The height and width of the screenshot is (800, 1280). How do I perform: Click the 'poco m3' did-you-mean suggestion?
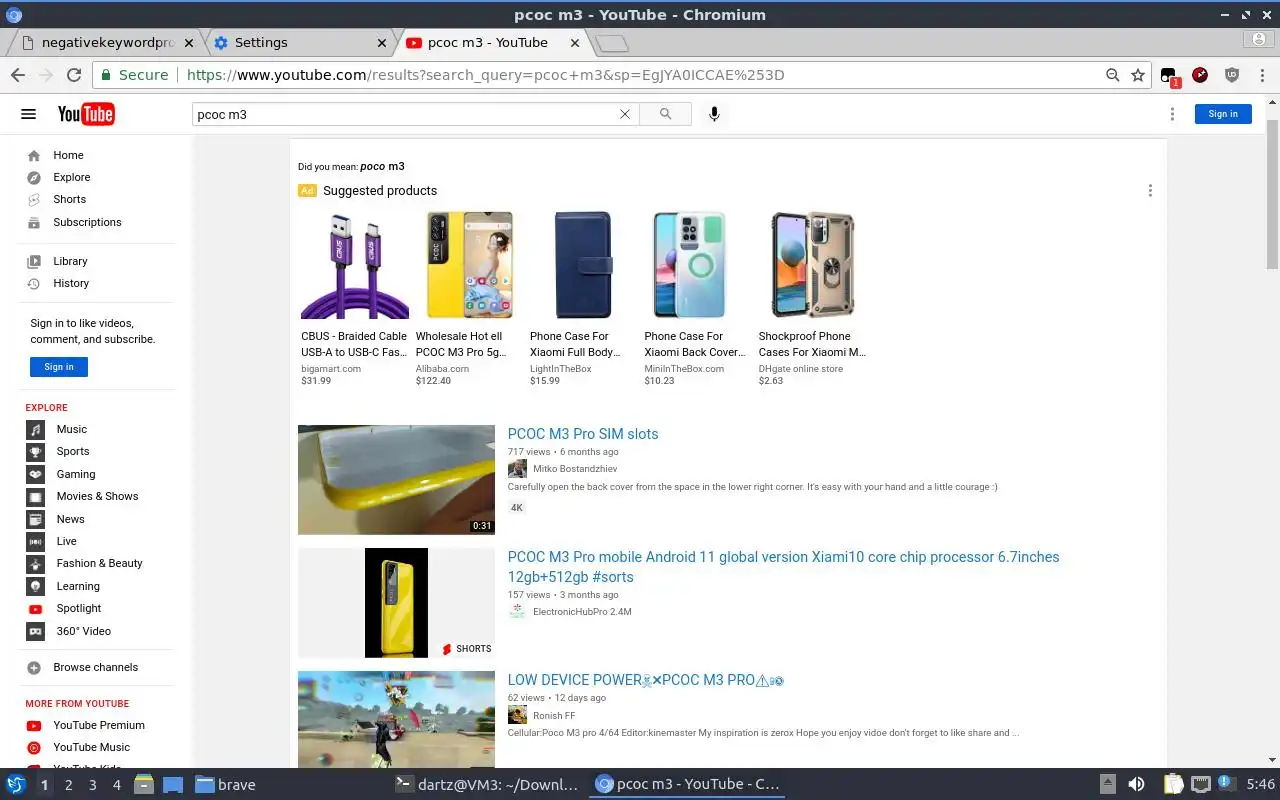[x=382, y=166]
